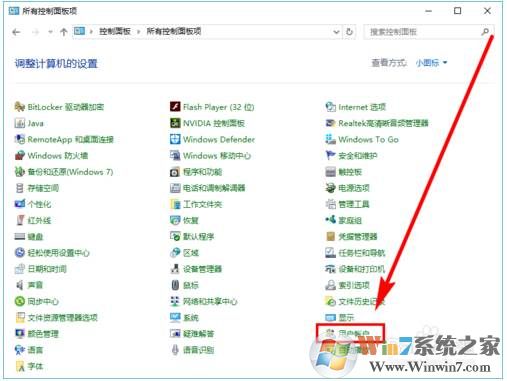The width and height of the screenshot is (507, 381).
Task: Open 声音 settings
Action: [29, 285]
